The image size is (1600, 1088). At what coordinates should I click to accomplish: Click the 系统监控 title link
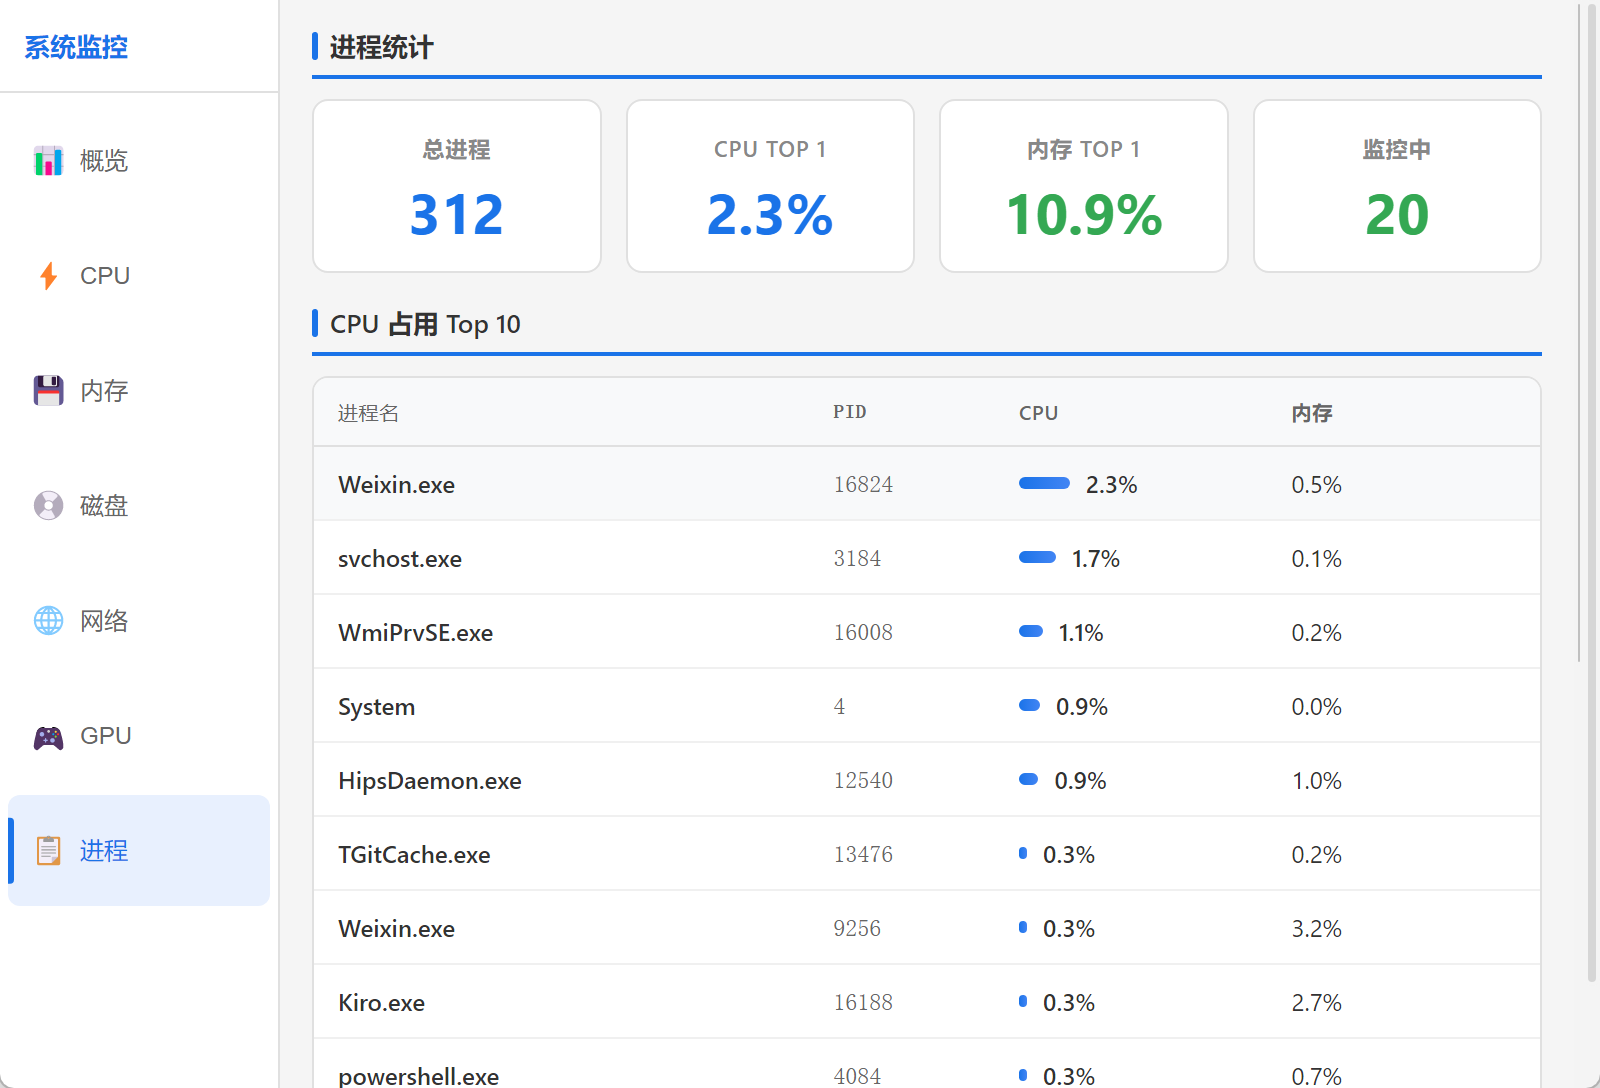click(x=76, y=47)
